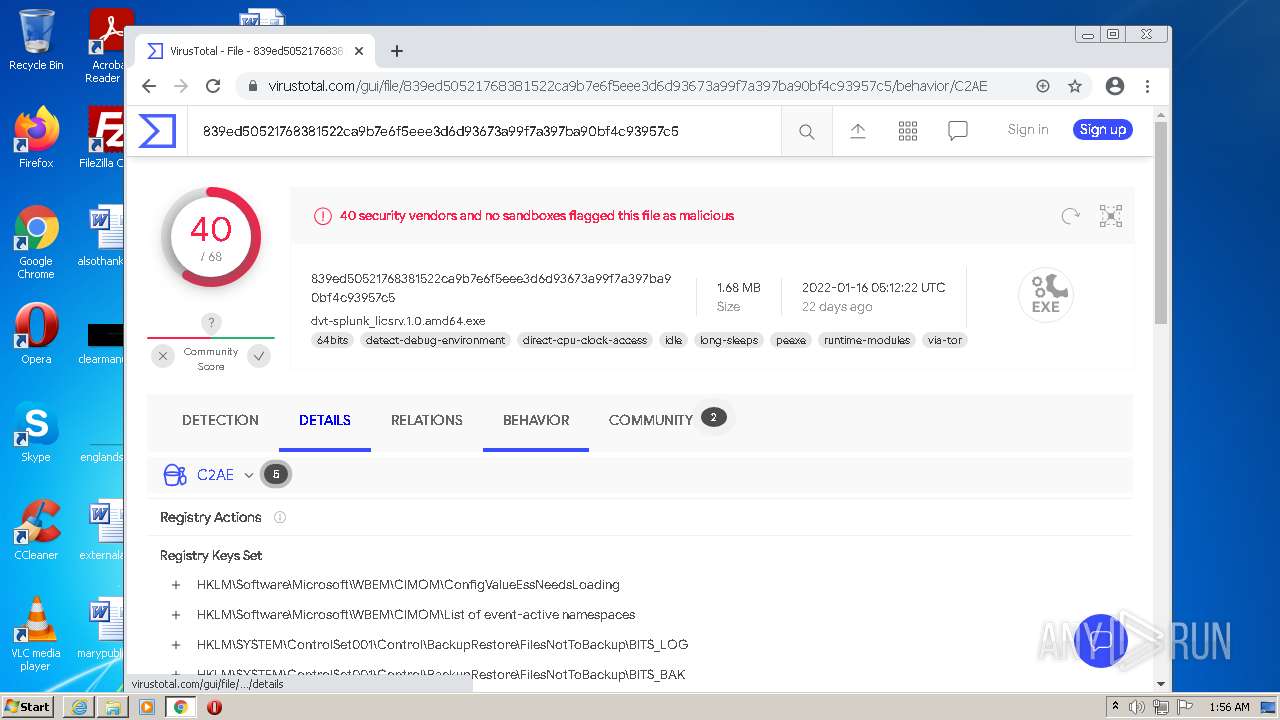Click the taskbar volume icon
Screen dimensions: 1280x720
(x=1137, y=707)
